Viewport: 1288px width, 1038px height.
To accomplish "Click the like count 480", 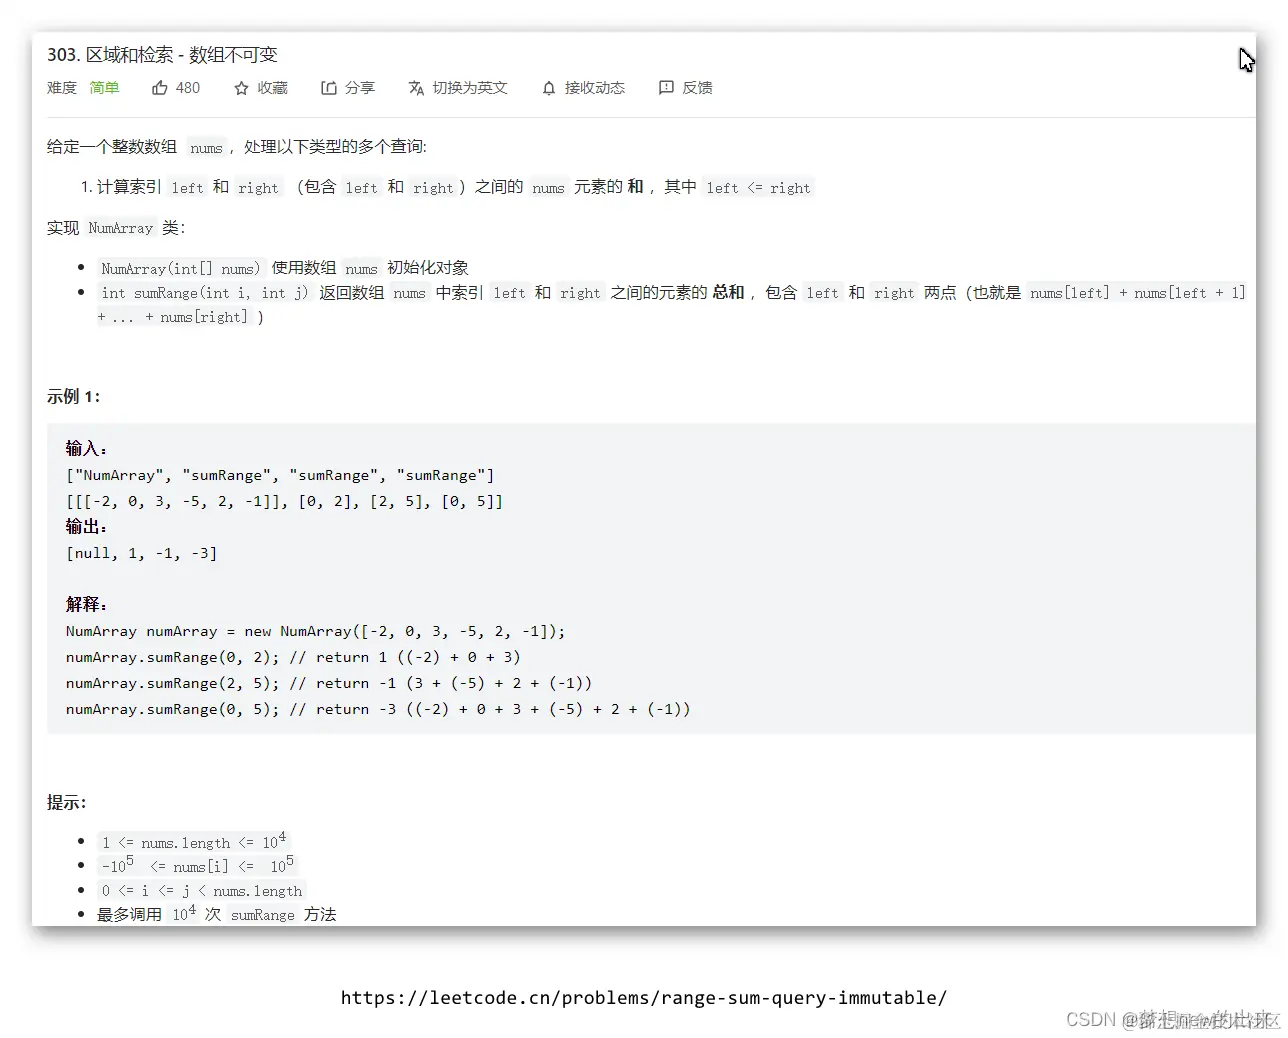I will point(188,88).
